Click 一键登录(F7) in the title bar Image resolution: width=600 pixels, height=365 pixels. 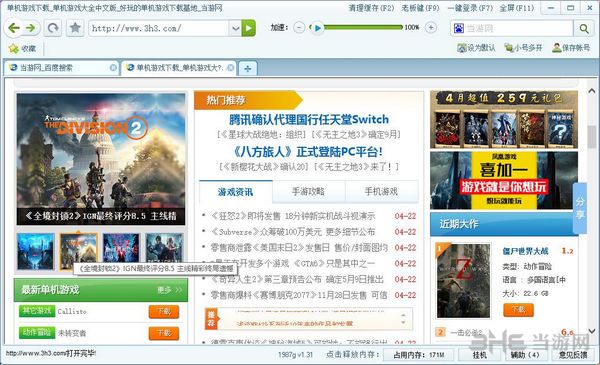click(470, 8)
